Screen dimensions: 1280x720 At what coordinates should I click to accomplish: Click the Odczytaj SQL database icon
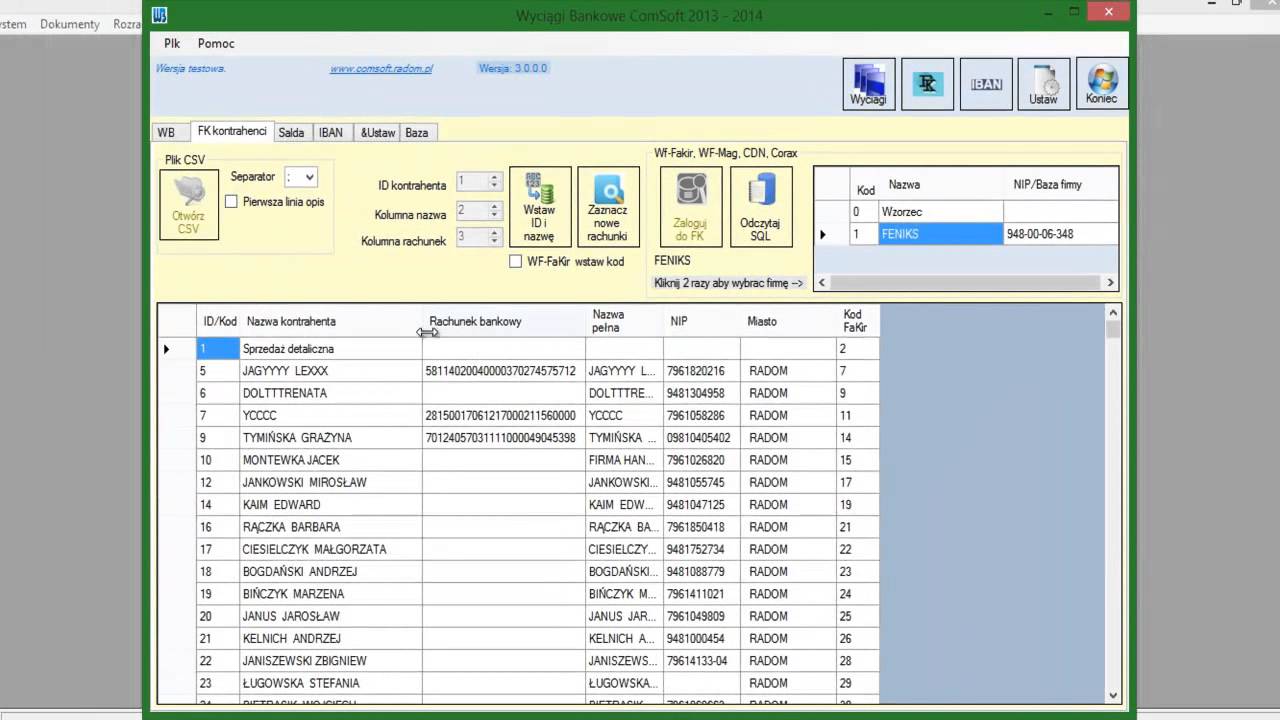761,207
